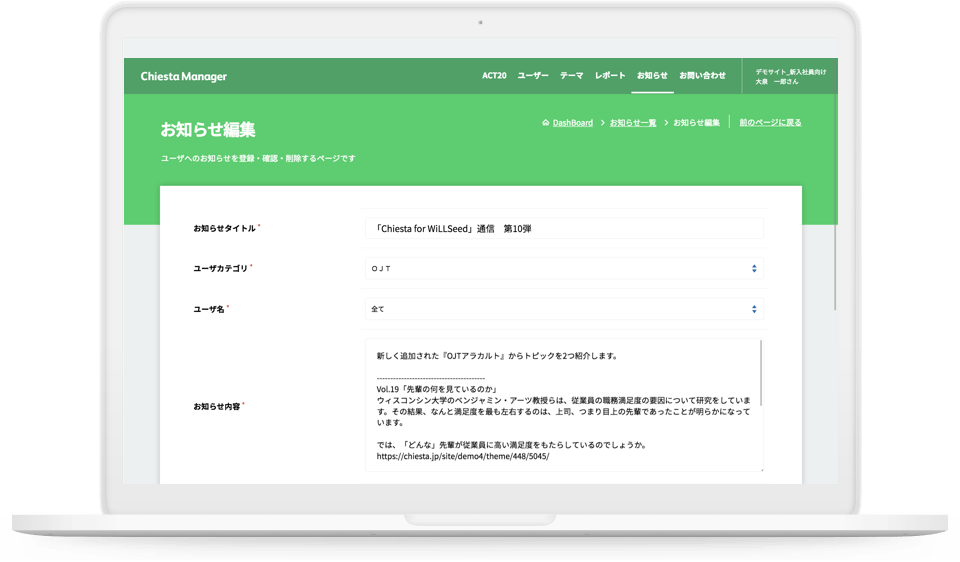
Task: Click the textarea's inner scrollbar
Action: [761, 373]
